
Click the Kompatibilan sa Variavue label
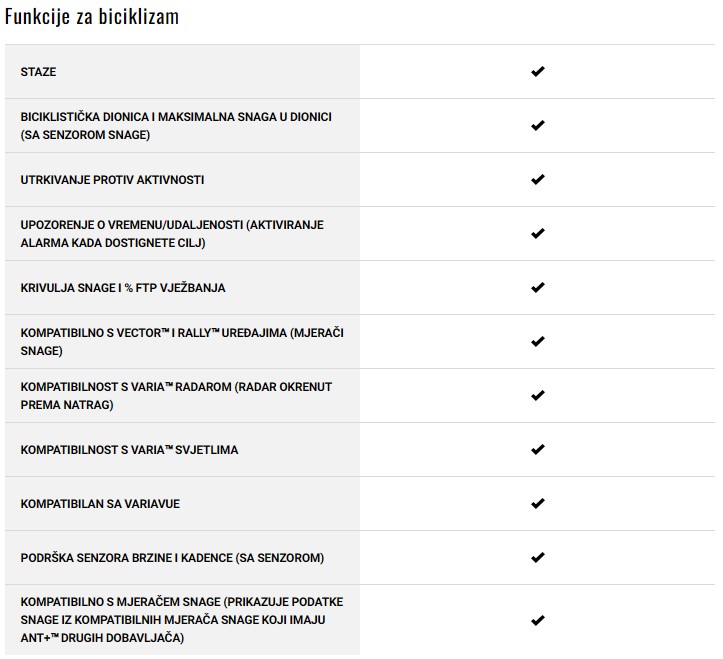[100, 504]
